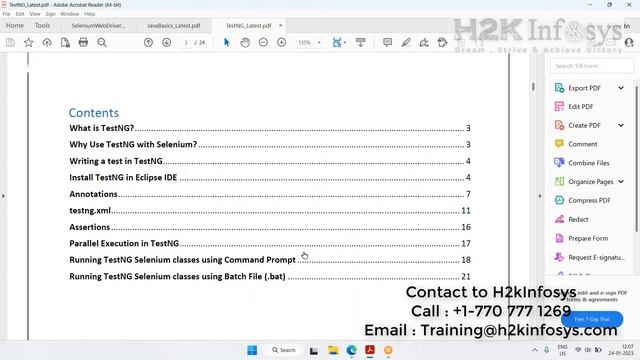Open the find text magnifier icon
Screen dimensions: 640x360
[102, 42]
